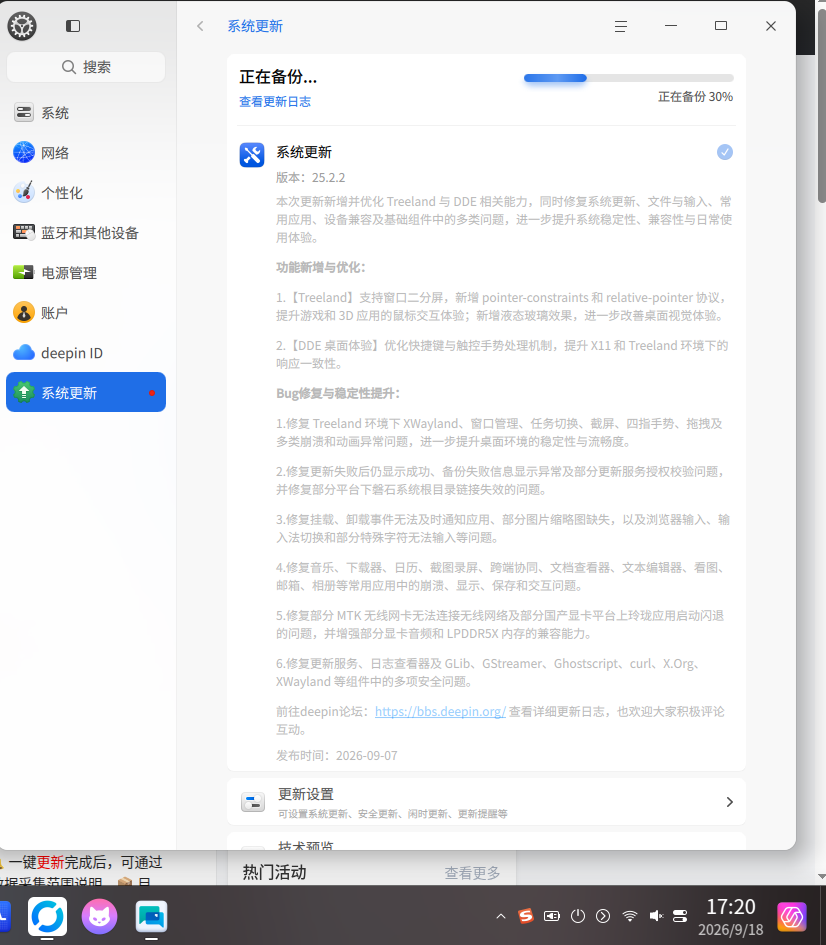This screenshot has width=826, height=945.
Task: Click the 更新设置 toggle icon
Action: (253, 802)
